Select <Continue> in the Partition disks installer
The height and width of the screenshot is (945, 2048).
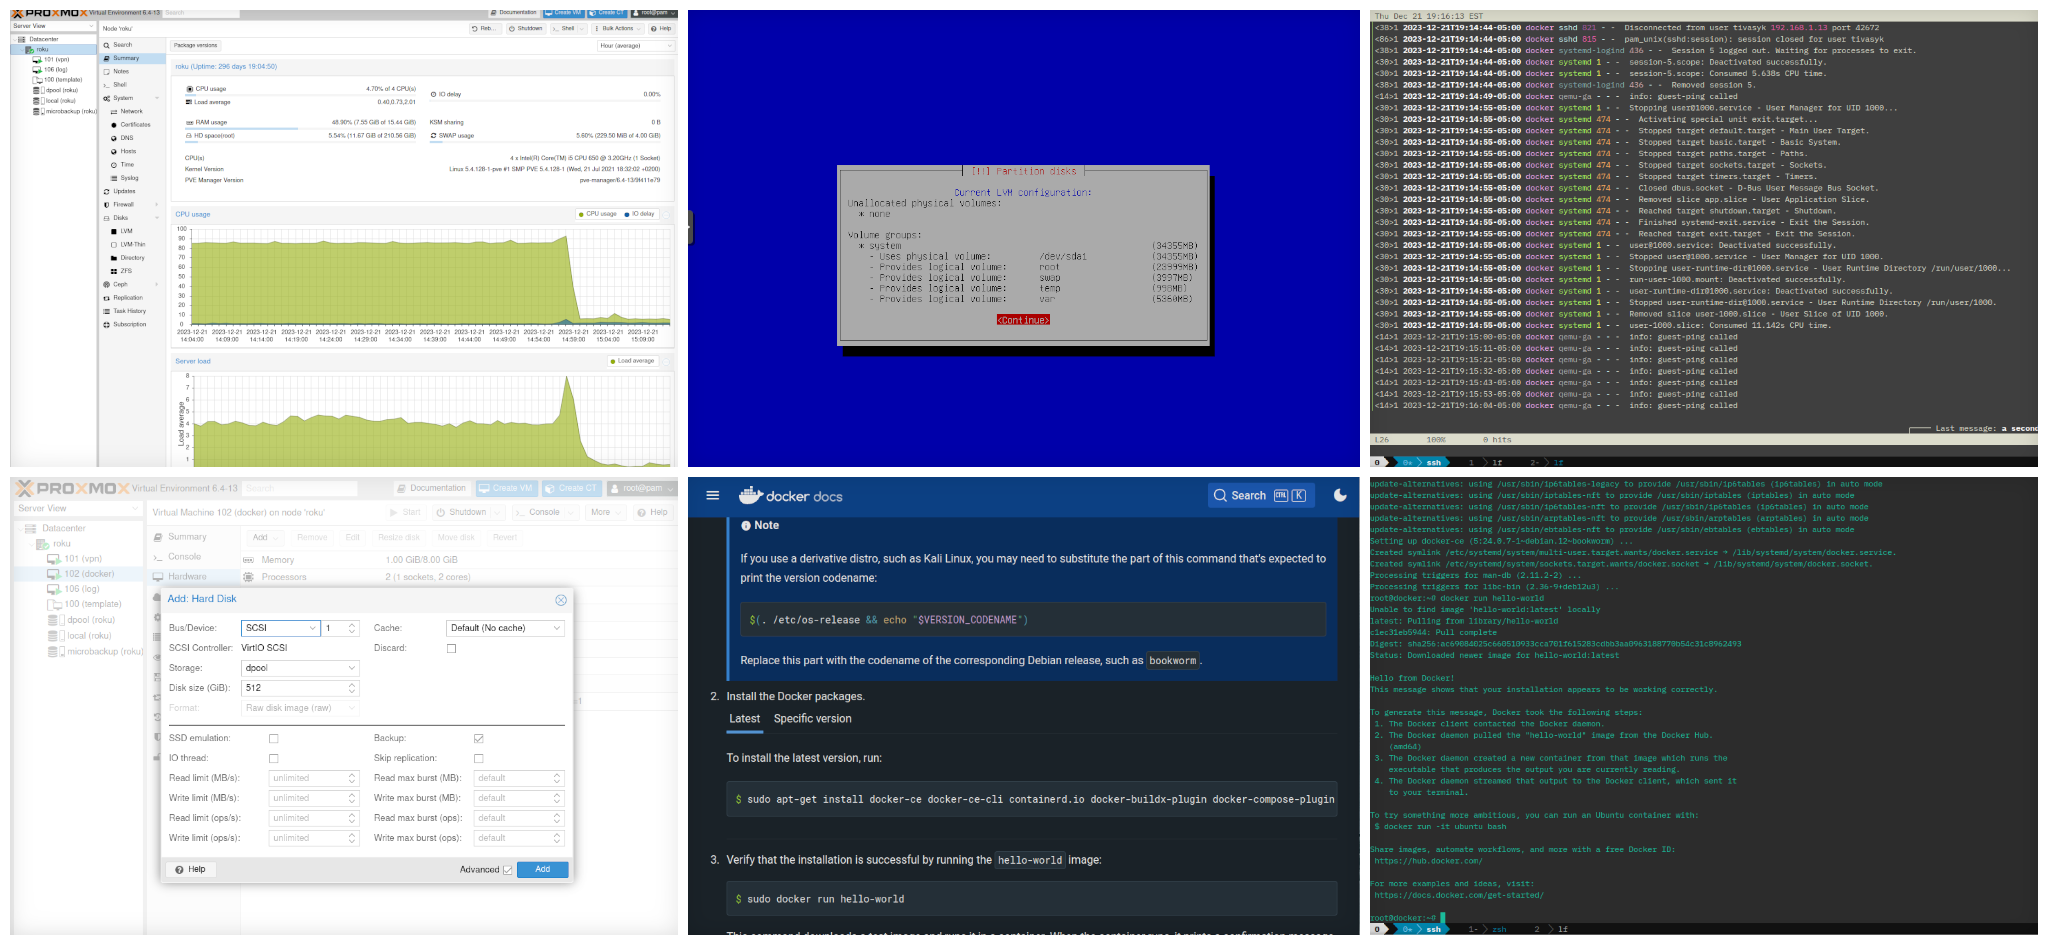1023,320
